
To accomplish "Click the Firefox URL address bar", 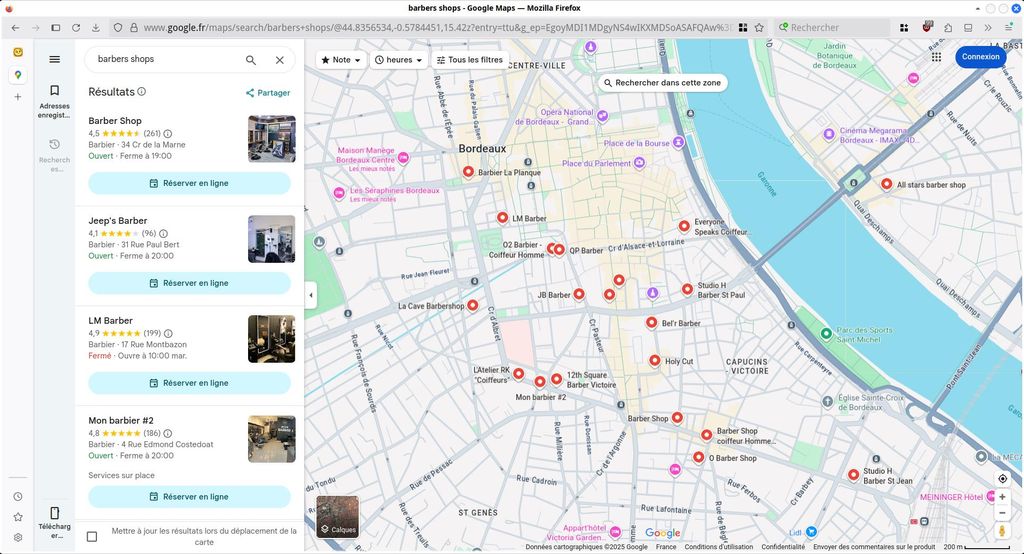I will click(x=436, y=27).
